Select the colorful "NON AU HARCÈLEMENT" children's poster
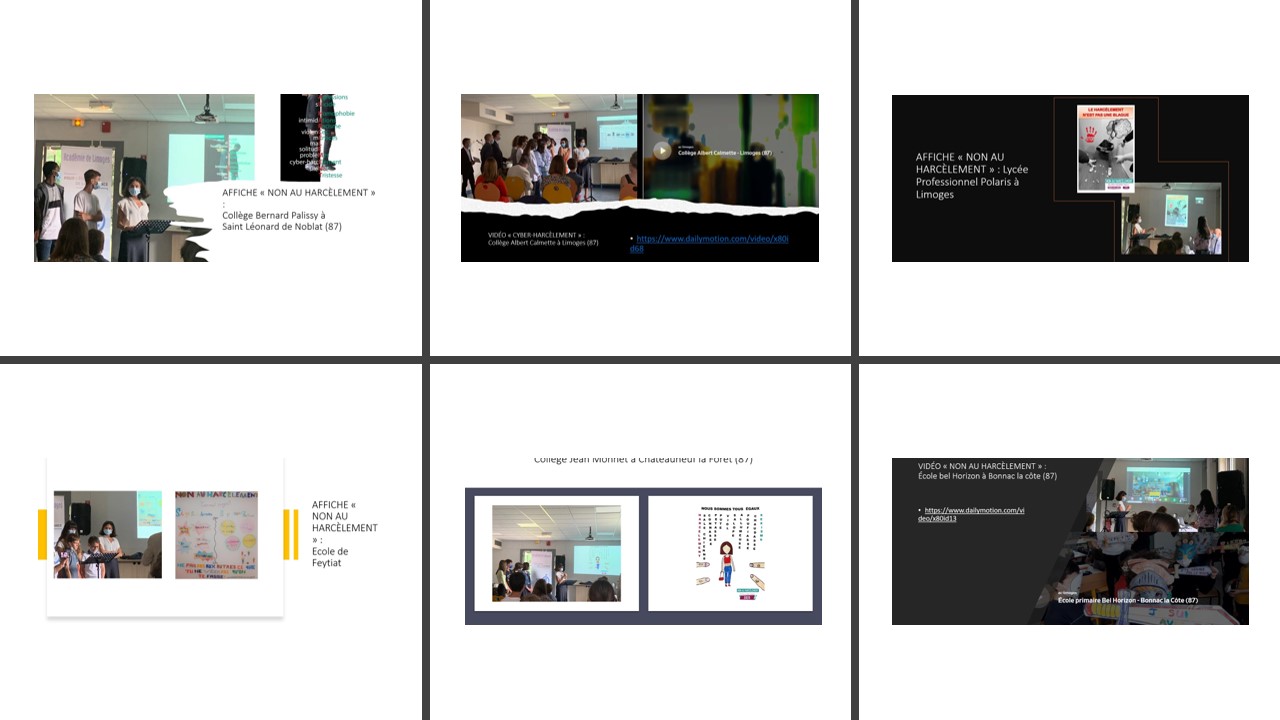This screenshot has height=720, width=1280. pyautogui.click(x=216, y=534)
